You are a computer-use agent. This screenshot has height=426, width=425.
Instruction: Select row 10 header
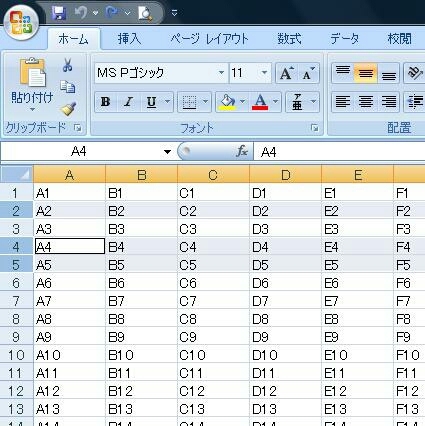pos(16,355)
